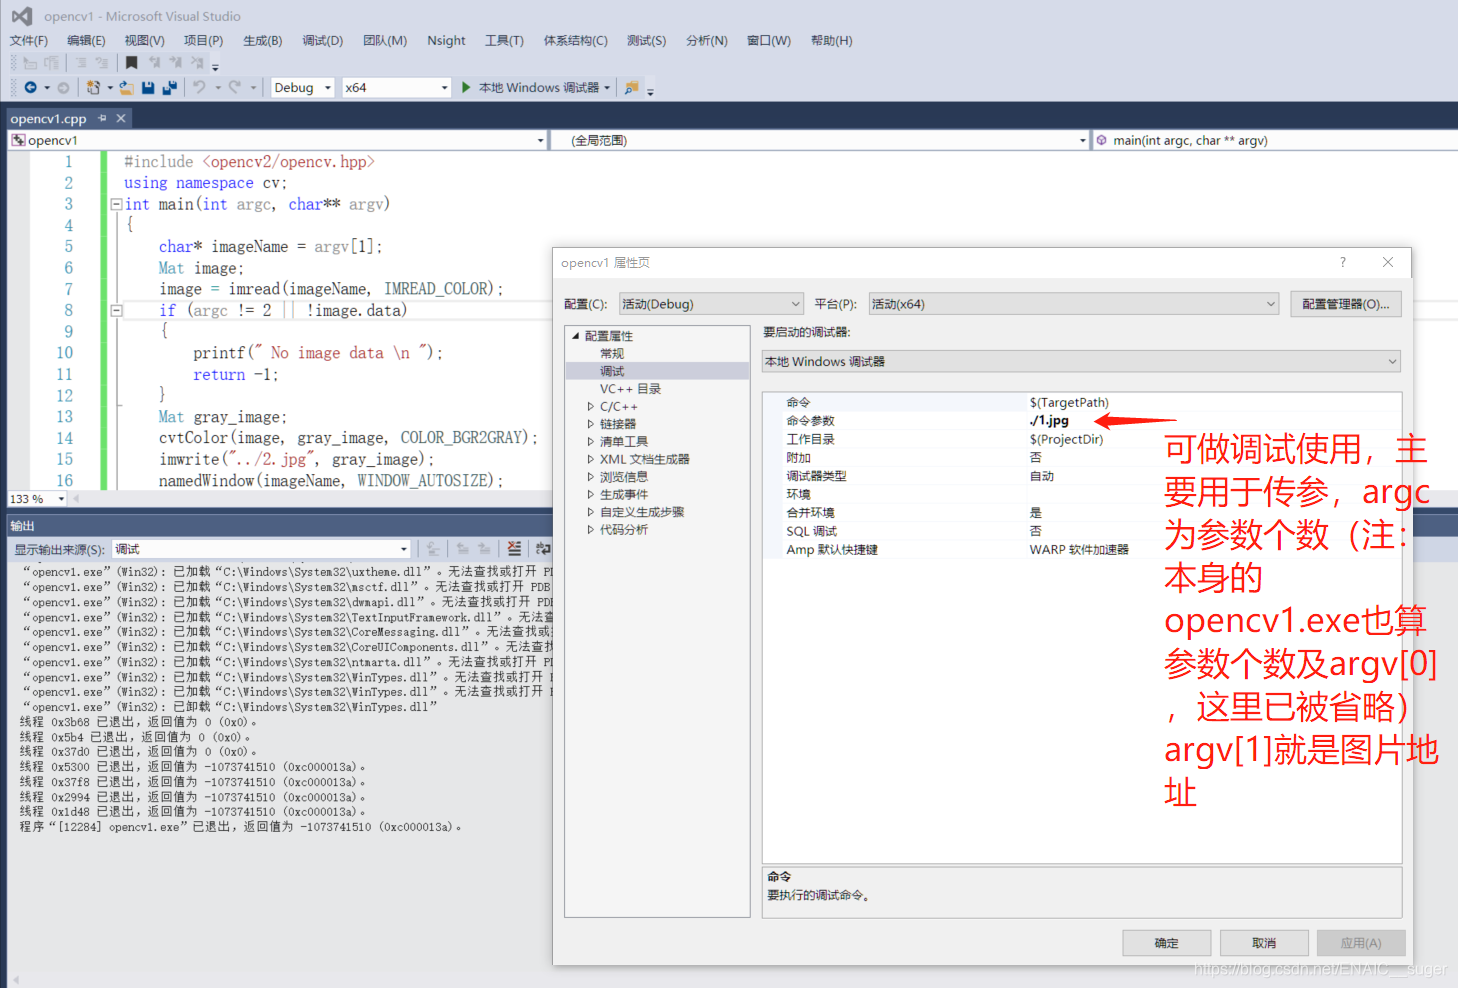Viewport: 1458px width, 988px height.
Task: Close the opencv1.cpp editor tab
Action: pyautogui.click(x=121, y=118)
